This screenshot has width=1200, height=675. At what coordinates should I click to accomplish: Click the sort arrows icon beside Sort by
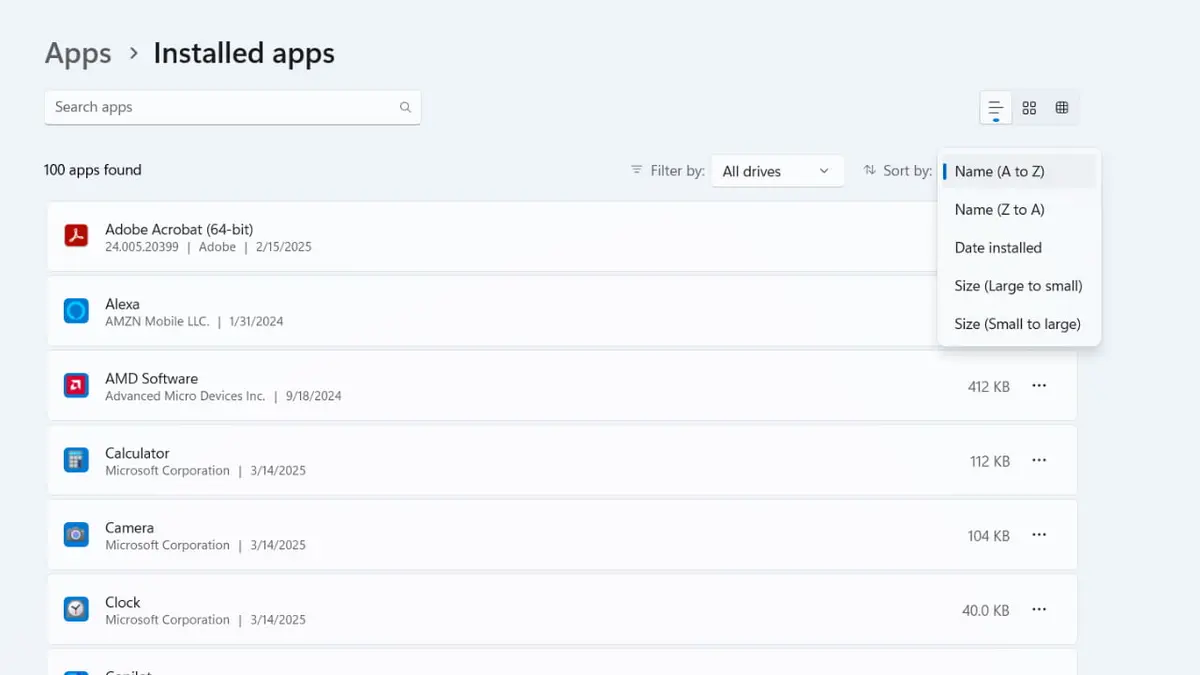(x=869, y=170)
